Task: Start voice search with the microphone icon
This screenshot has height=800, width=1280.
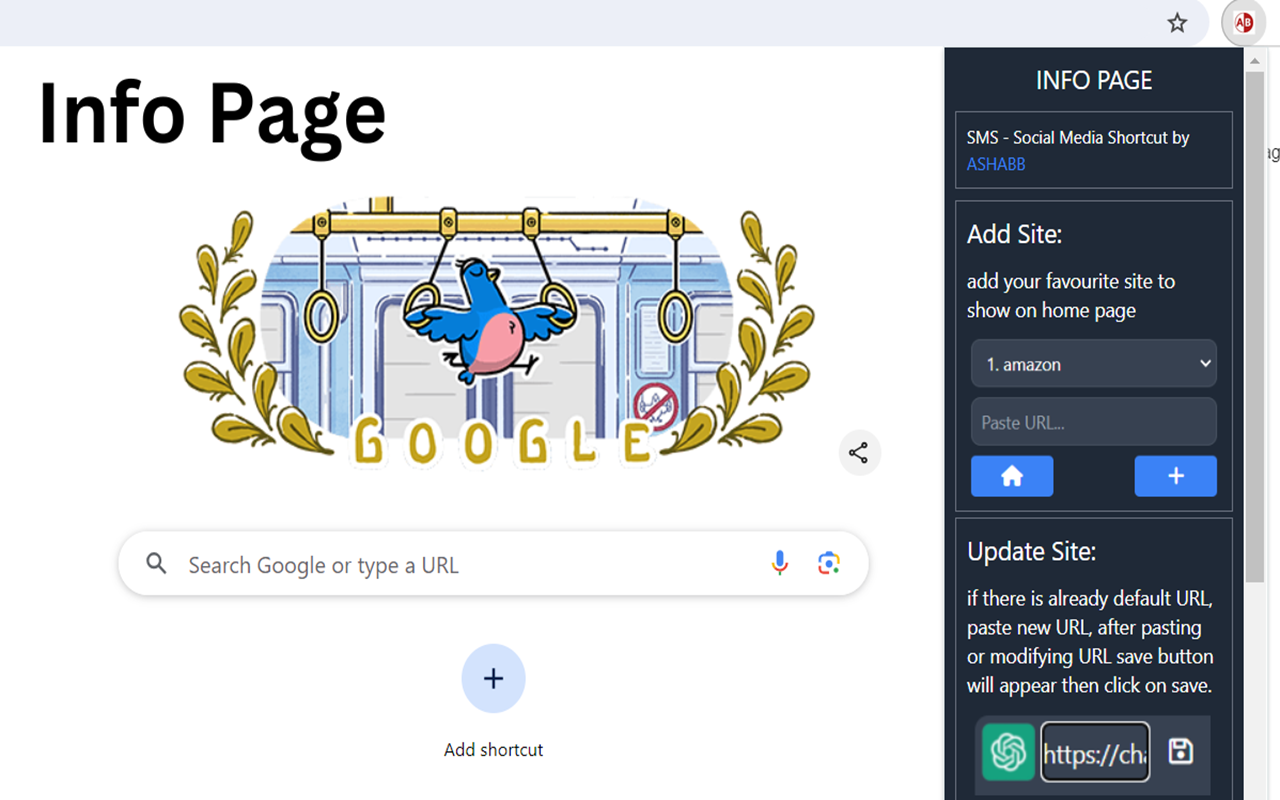Action: point(780,563)
